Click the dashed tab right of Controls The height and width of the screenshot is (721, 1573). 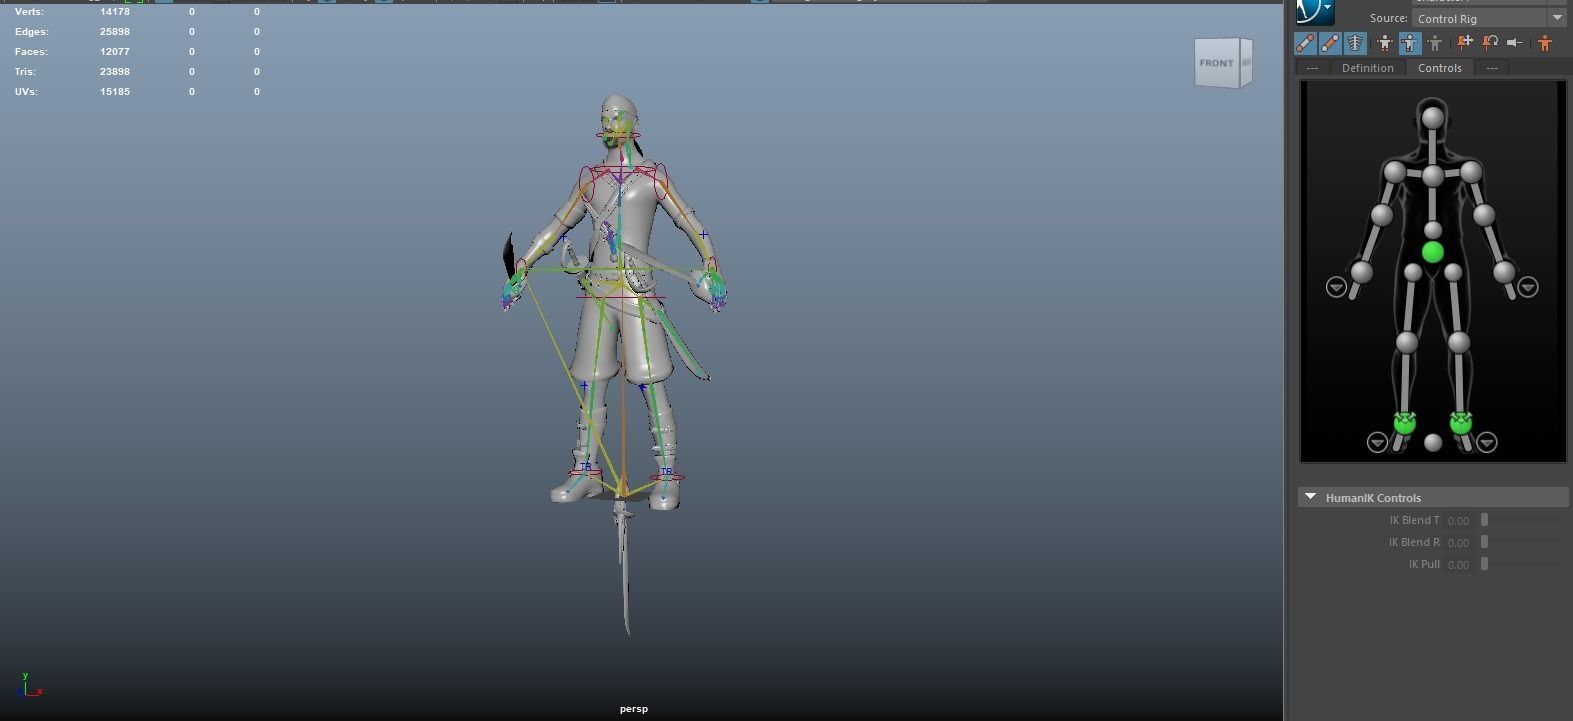point(1491,68)
